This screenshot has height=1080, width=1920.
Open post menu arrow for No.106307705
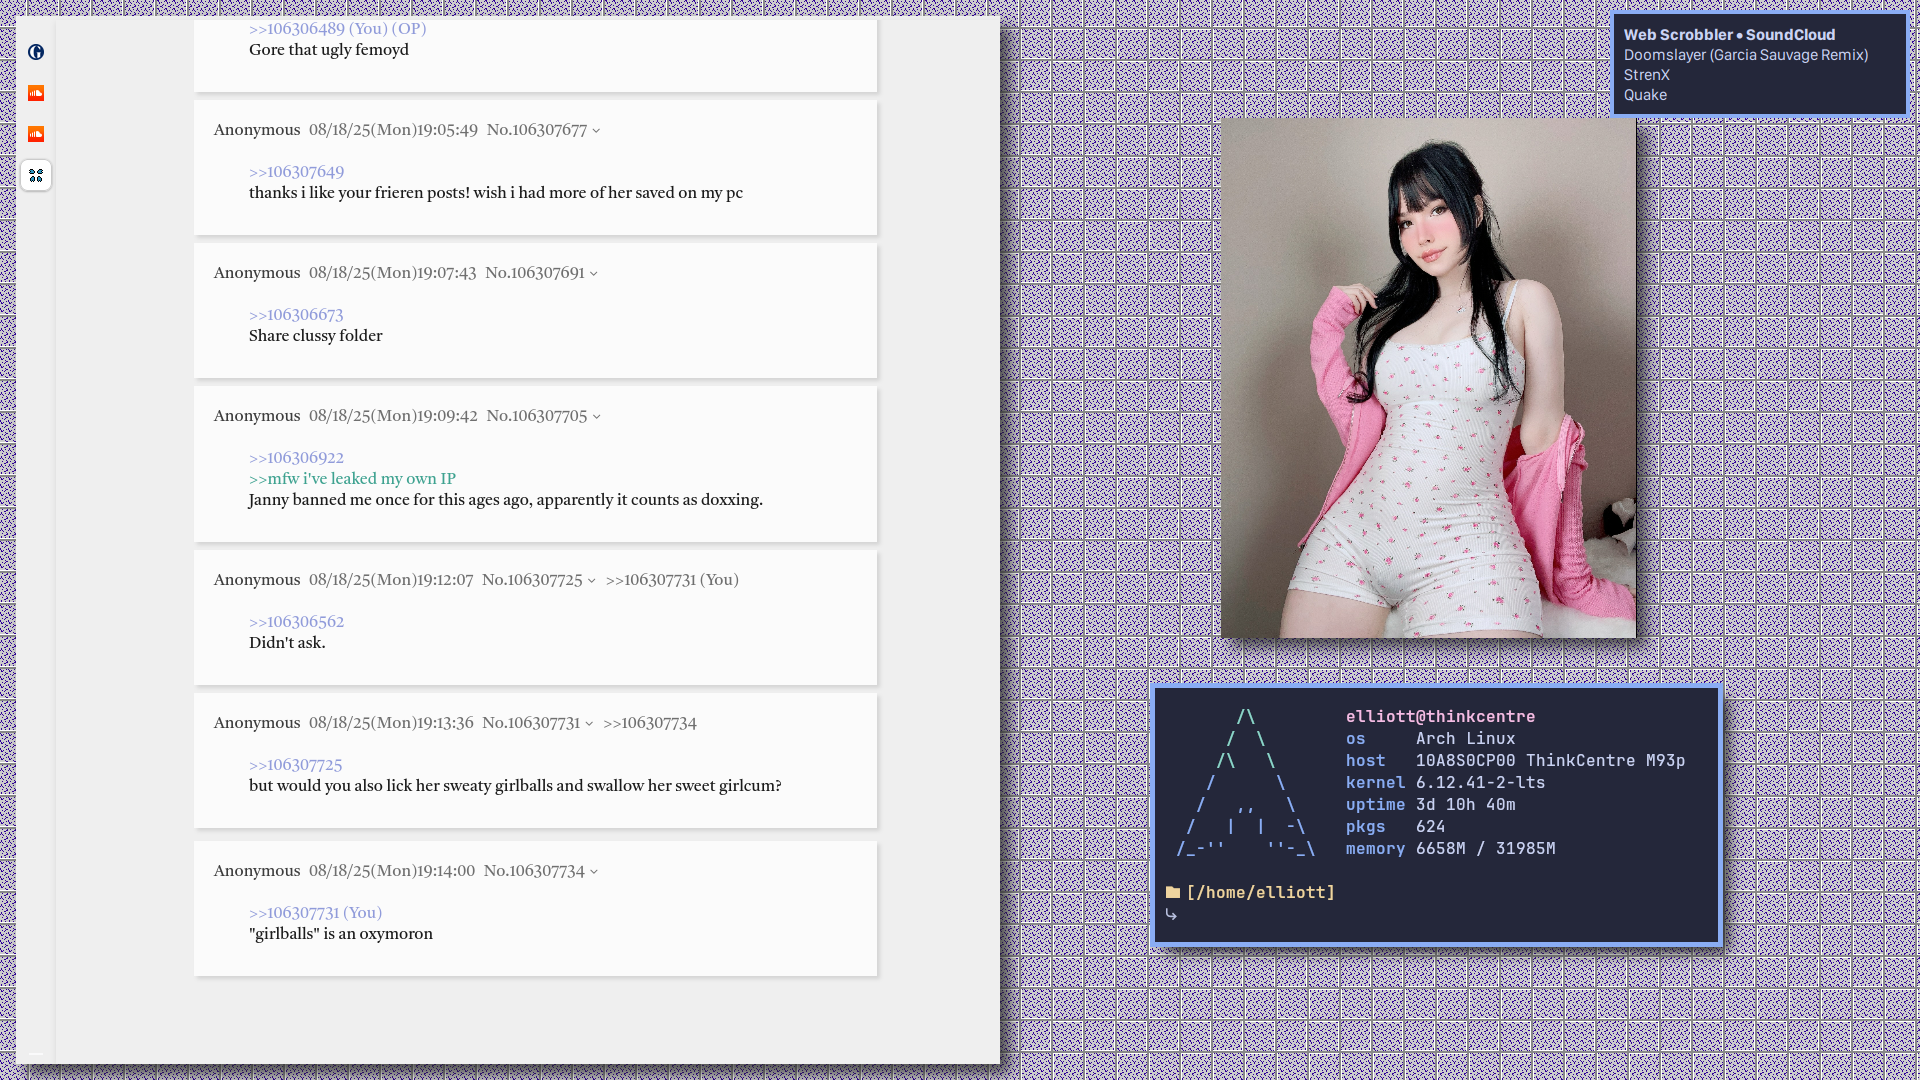click(x=597, y=417)
